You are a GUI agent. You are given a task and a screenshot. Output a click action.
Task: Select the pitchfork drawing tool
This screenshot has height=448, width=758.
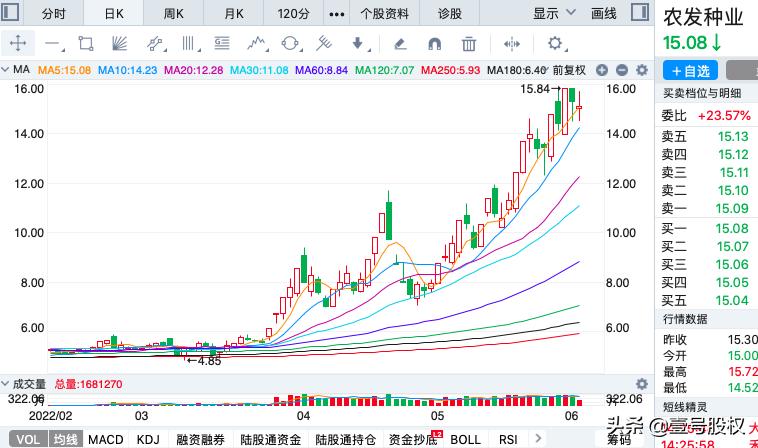[x=324, y=43]
